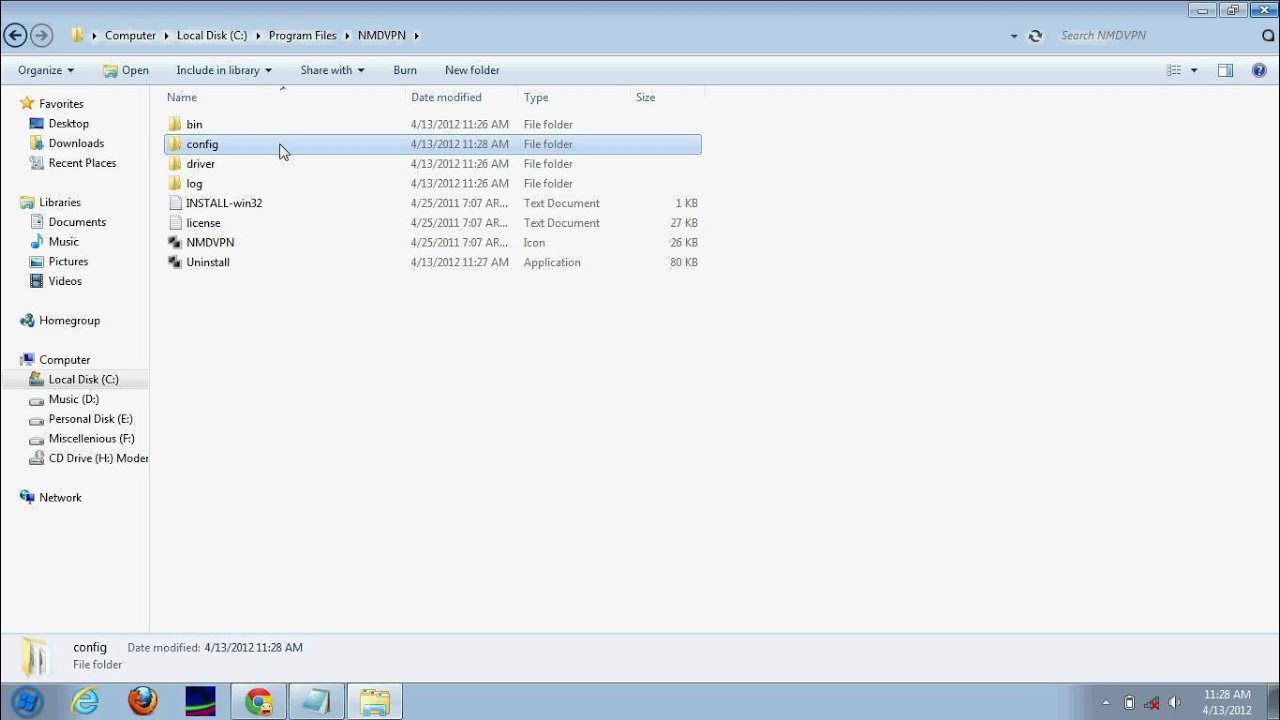The height and width of the screenshot is (720, 1280).
Task: Open Libraries in the navigation pane
Action: point(60,202)
